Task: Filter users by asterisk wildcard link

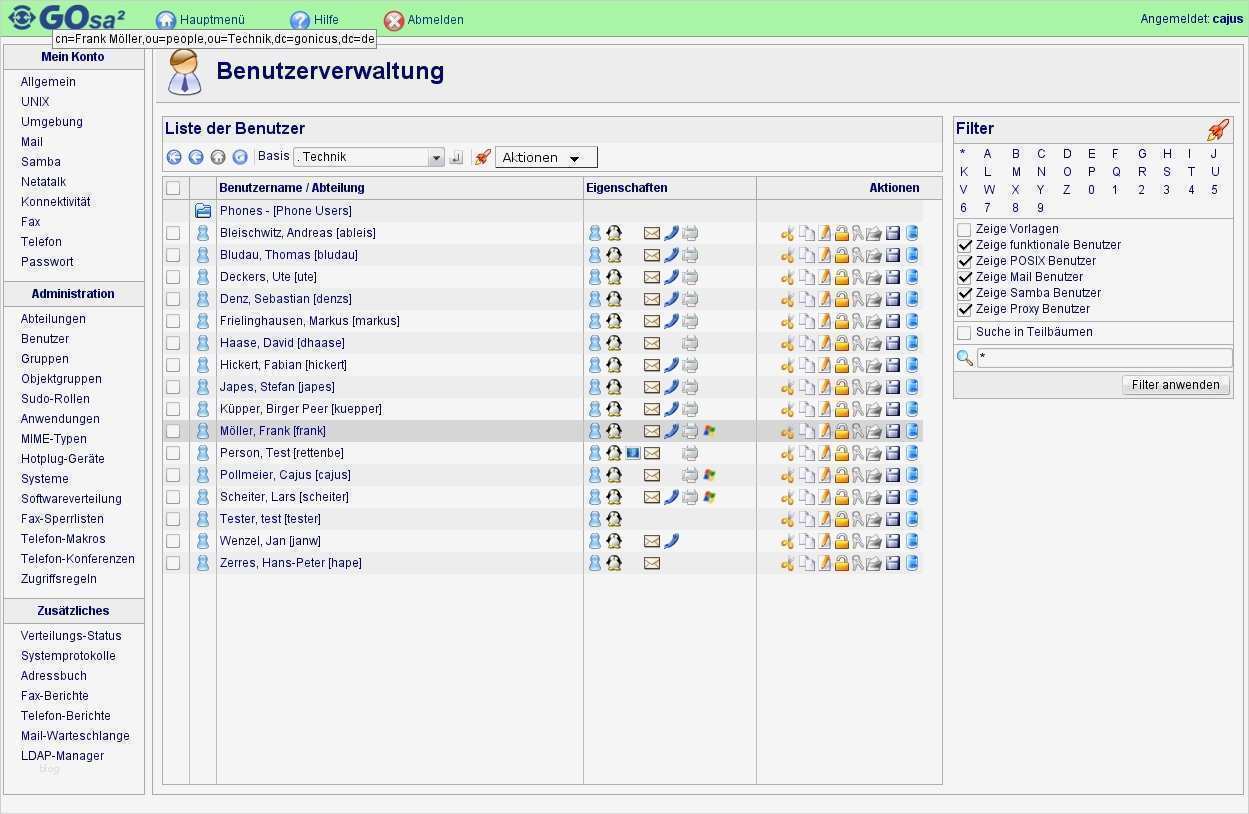Action: point(963,154)
